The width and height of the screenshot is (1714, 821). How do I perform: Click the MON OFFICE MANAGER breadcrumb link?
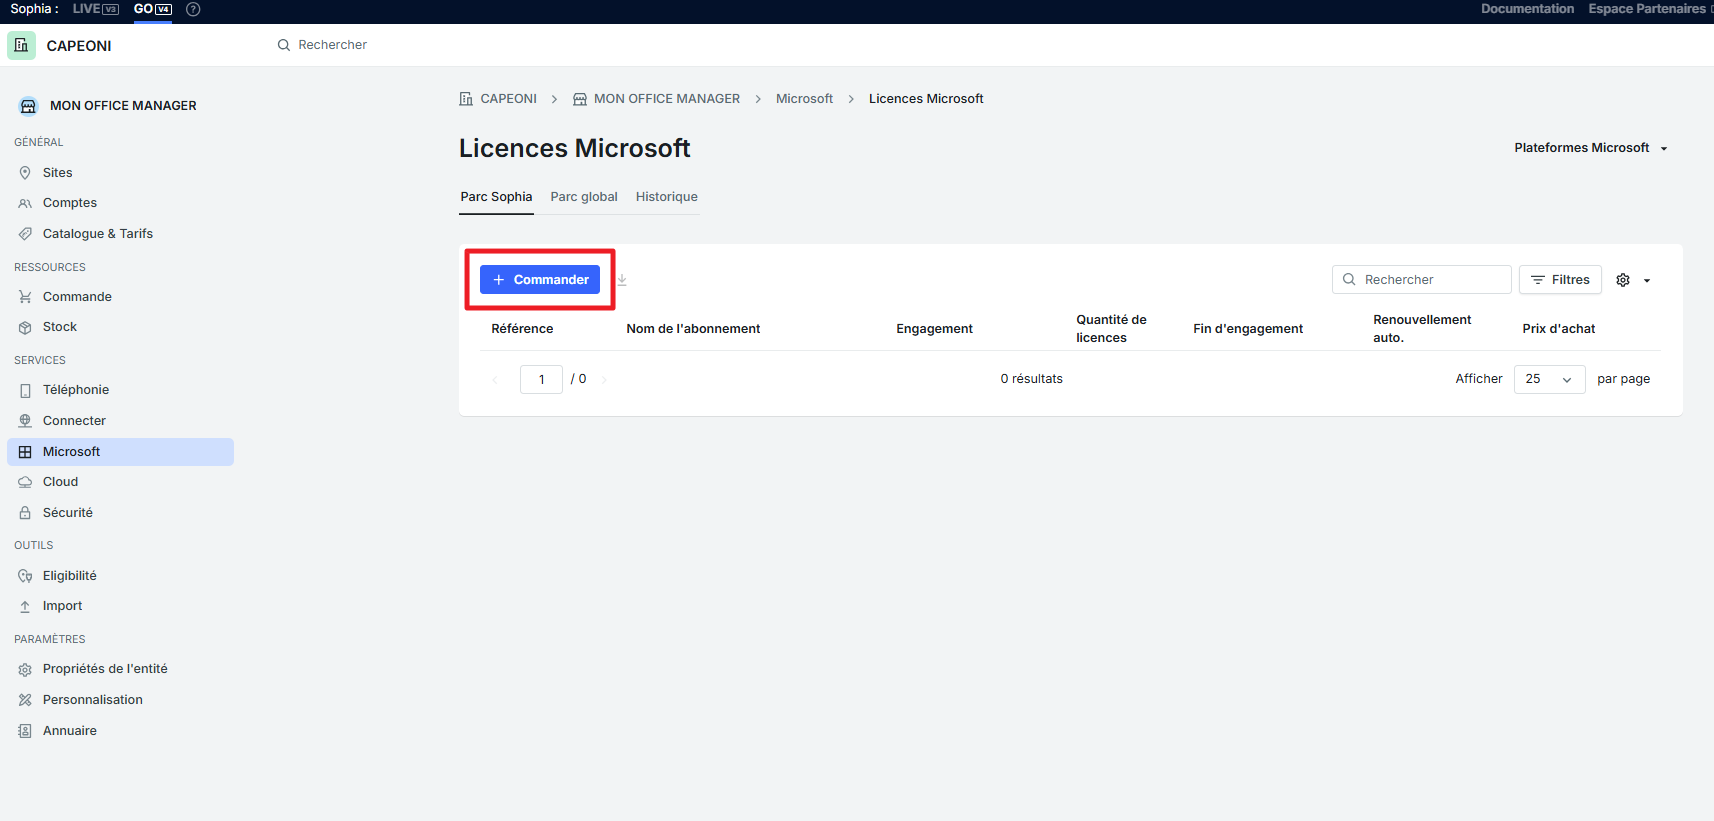pos(667,99)
